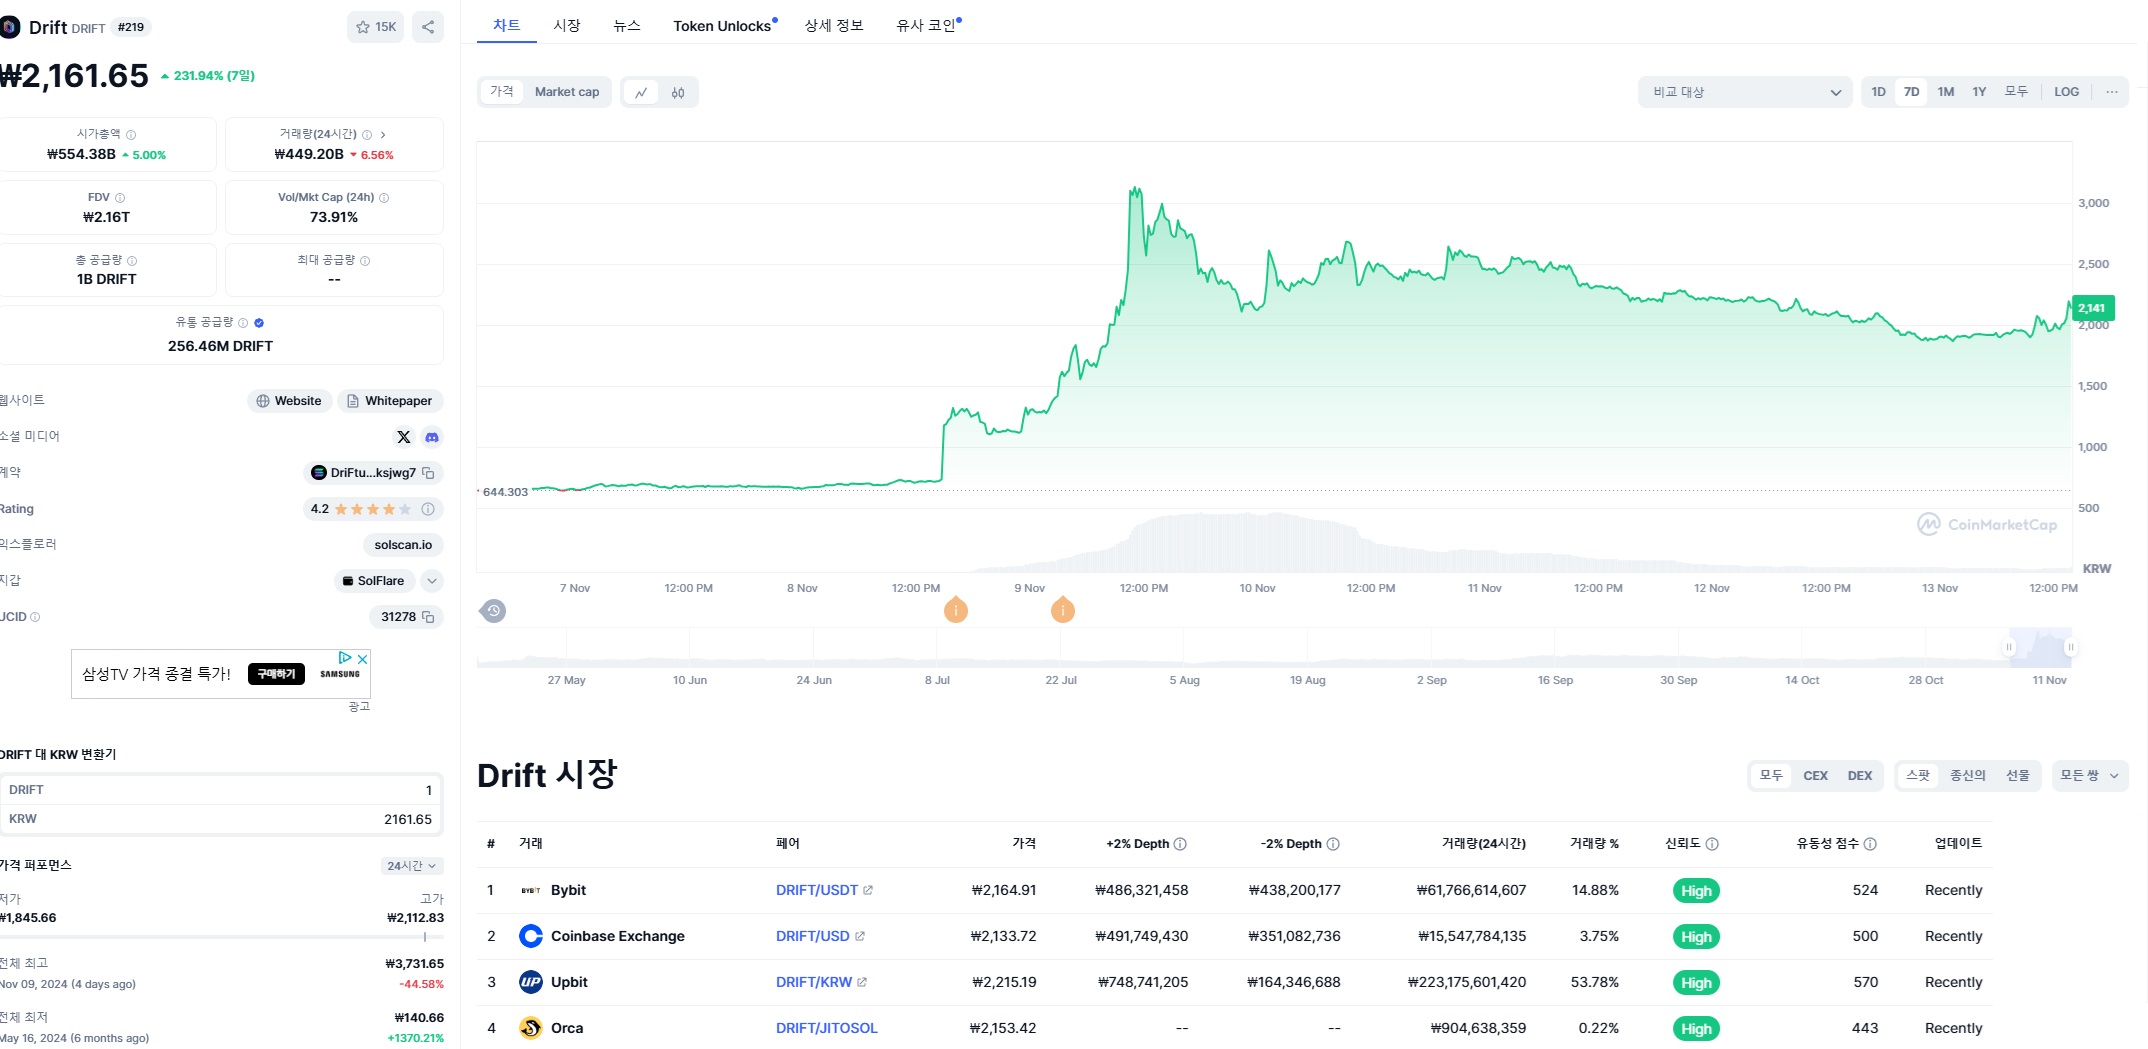Open +2% Depth column info icon
This screenshot has height=1049, width=2148.
pyautogui.click(x=1180, y=844)
